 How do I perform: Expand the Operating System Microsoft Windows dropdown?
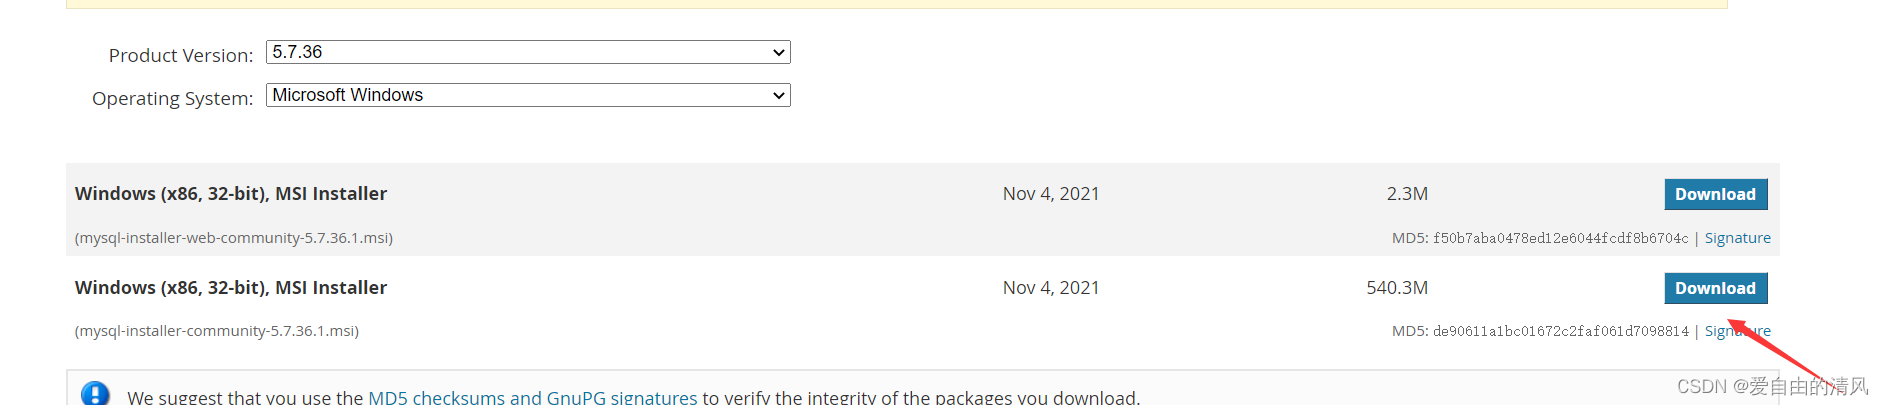pos(528,95)
